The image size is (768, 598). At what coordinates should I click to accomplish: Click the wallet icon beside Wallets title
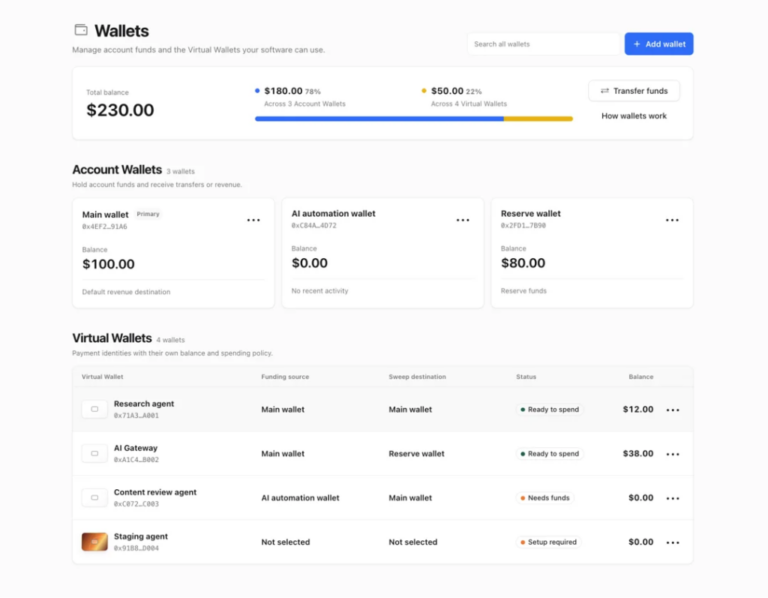tap(81, 30)
